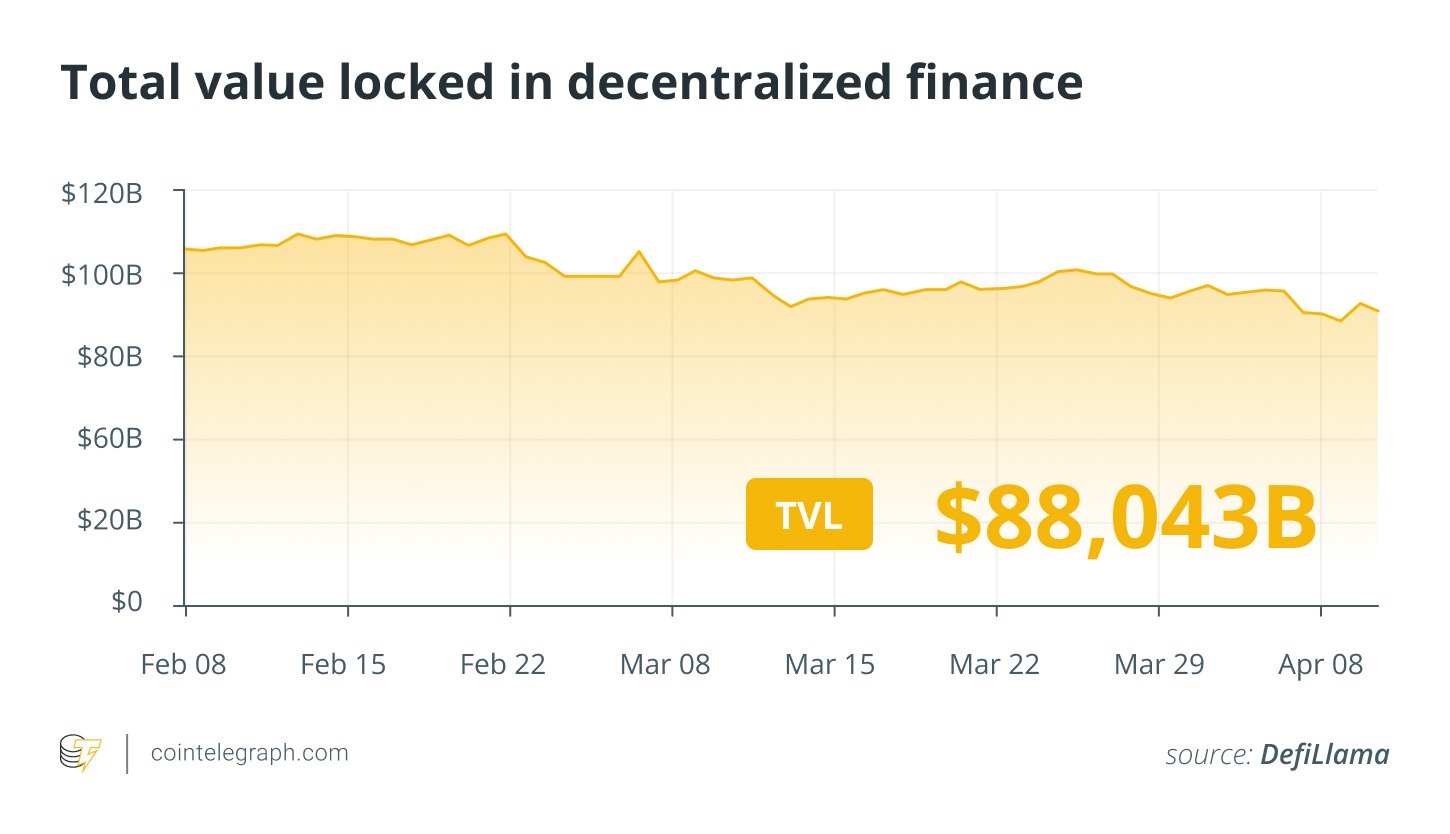
Task: Click the $120B y-axis label
Action: point(101,192)
